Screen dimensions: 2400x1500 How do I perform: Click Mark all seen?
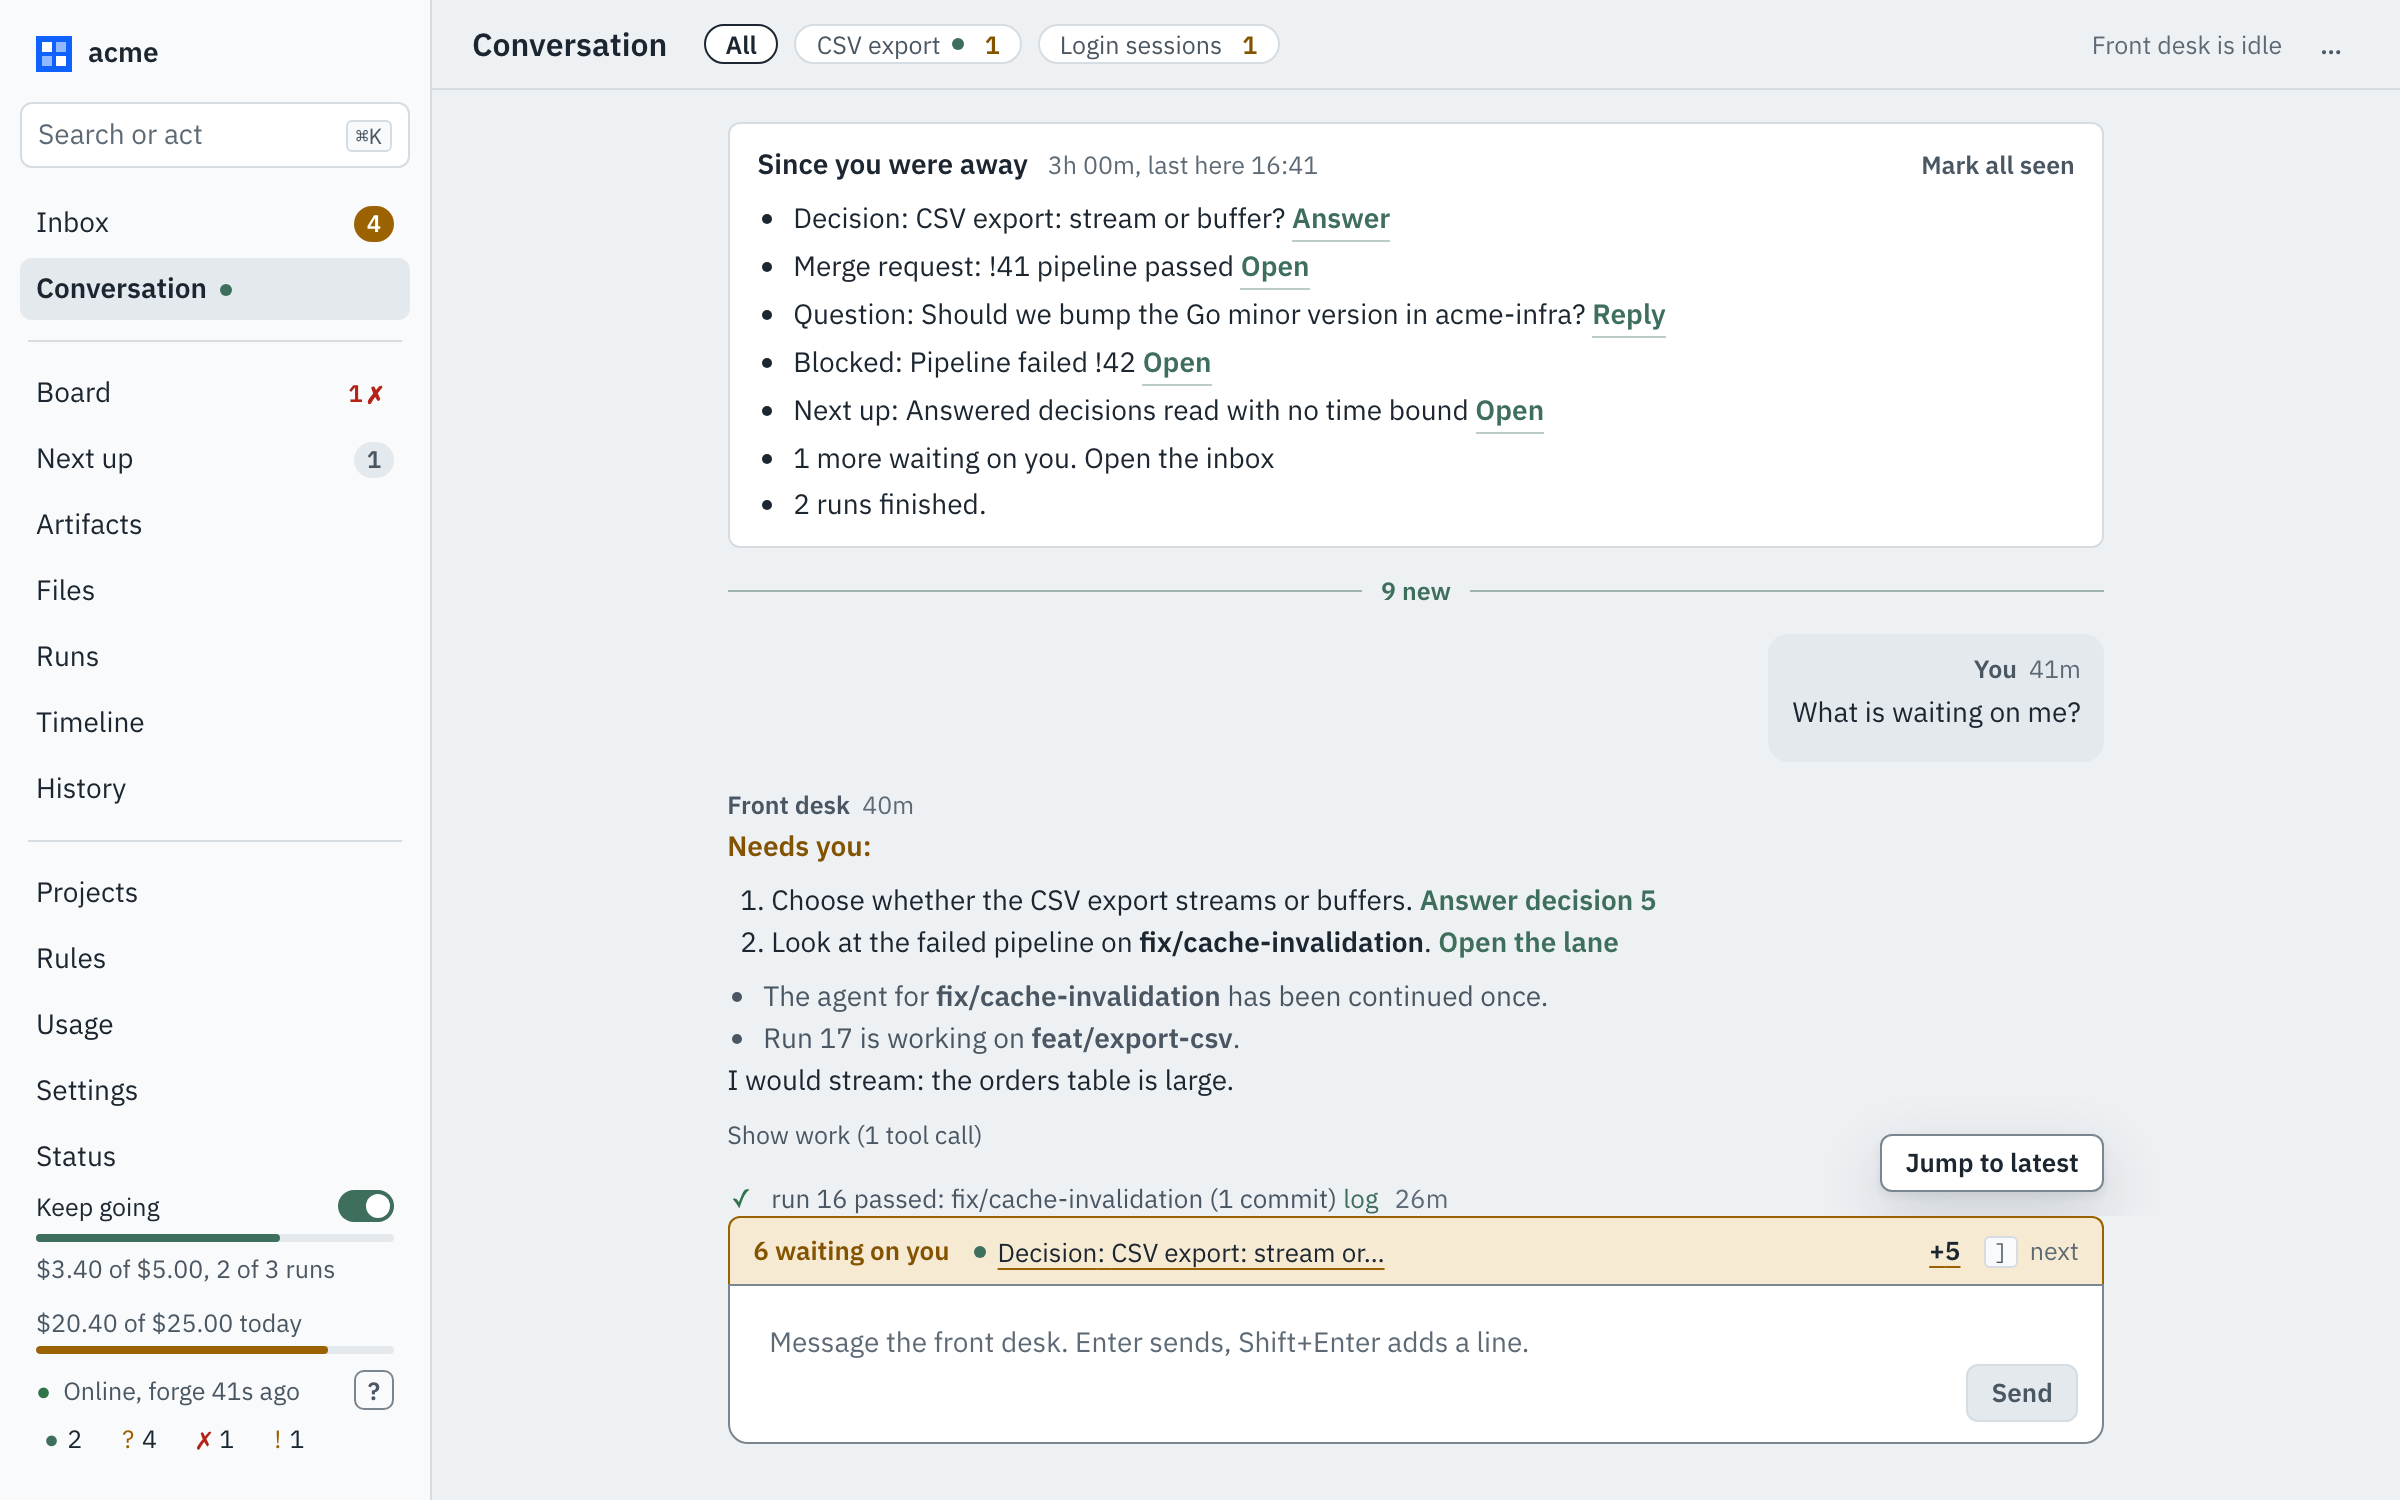coord(1997,166)
